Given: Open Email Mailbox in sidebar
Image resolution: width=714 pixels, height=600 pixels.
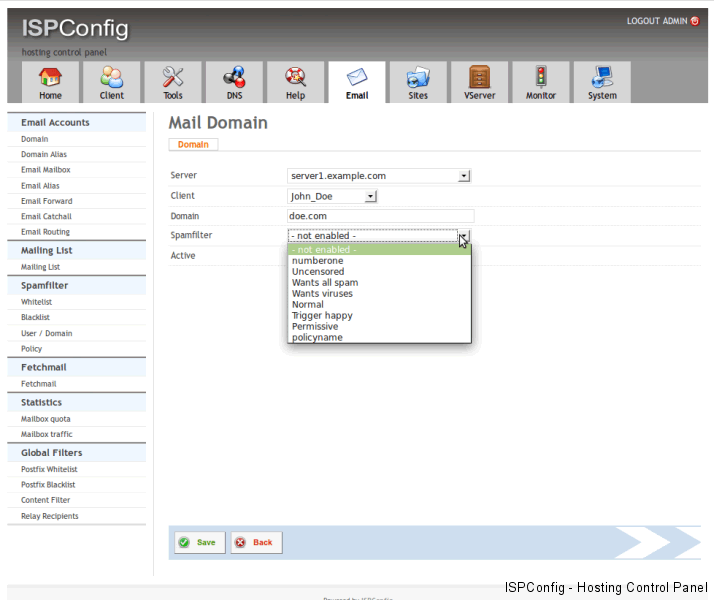Looking at the screenshot, I should 46,170.
